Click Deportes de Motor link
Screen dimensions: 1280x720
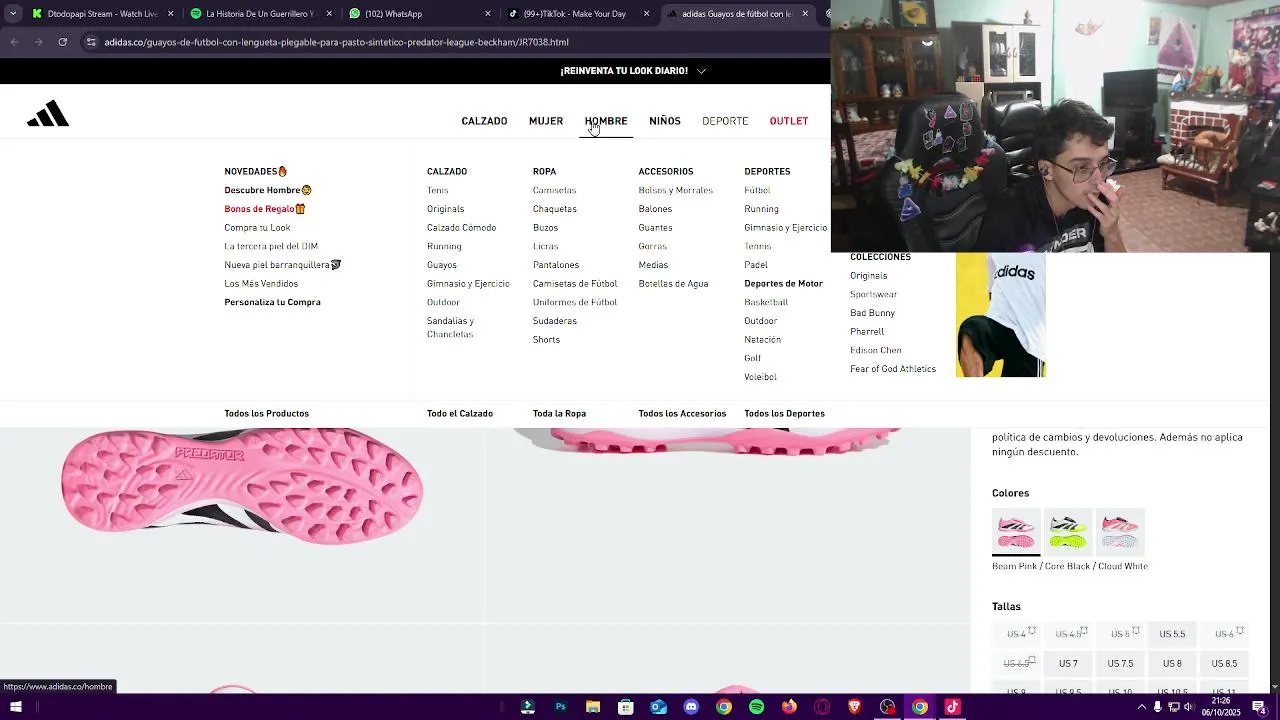coord(783,284)
